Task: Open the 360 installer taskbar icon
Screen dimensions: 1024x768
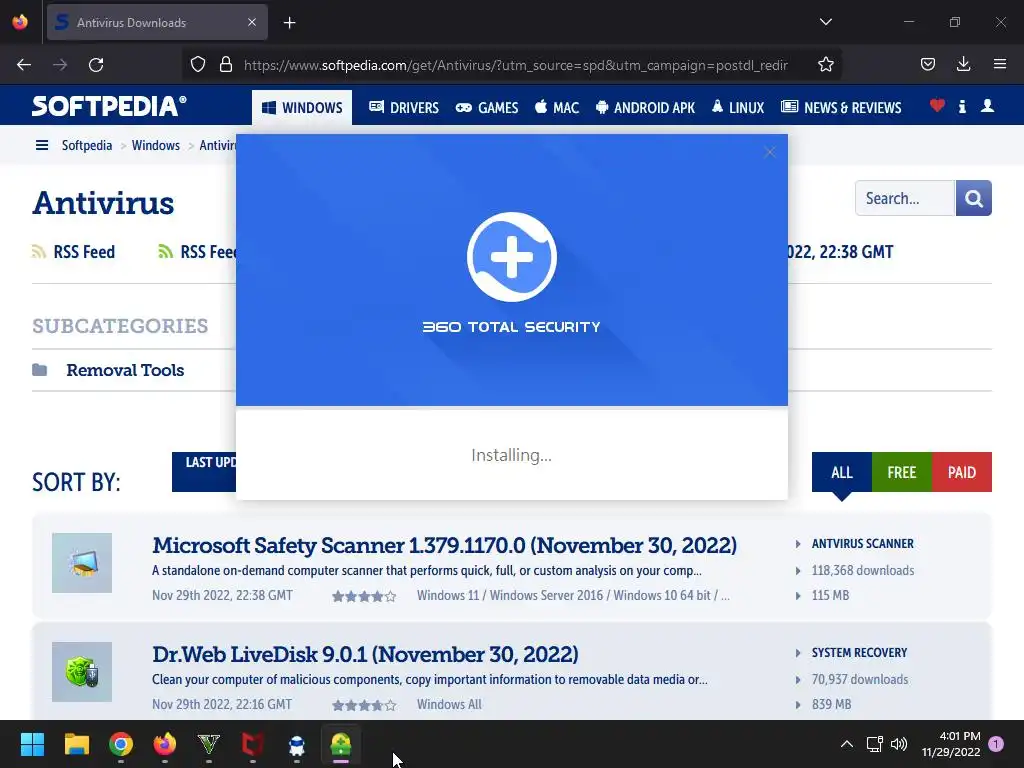Action: 341,744
